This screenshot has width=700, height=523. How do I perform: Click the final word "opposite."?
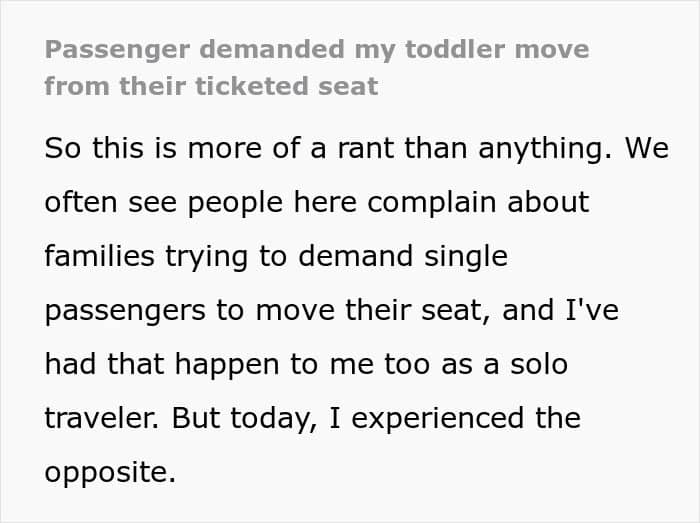(x=110, y=473)
